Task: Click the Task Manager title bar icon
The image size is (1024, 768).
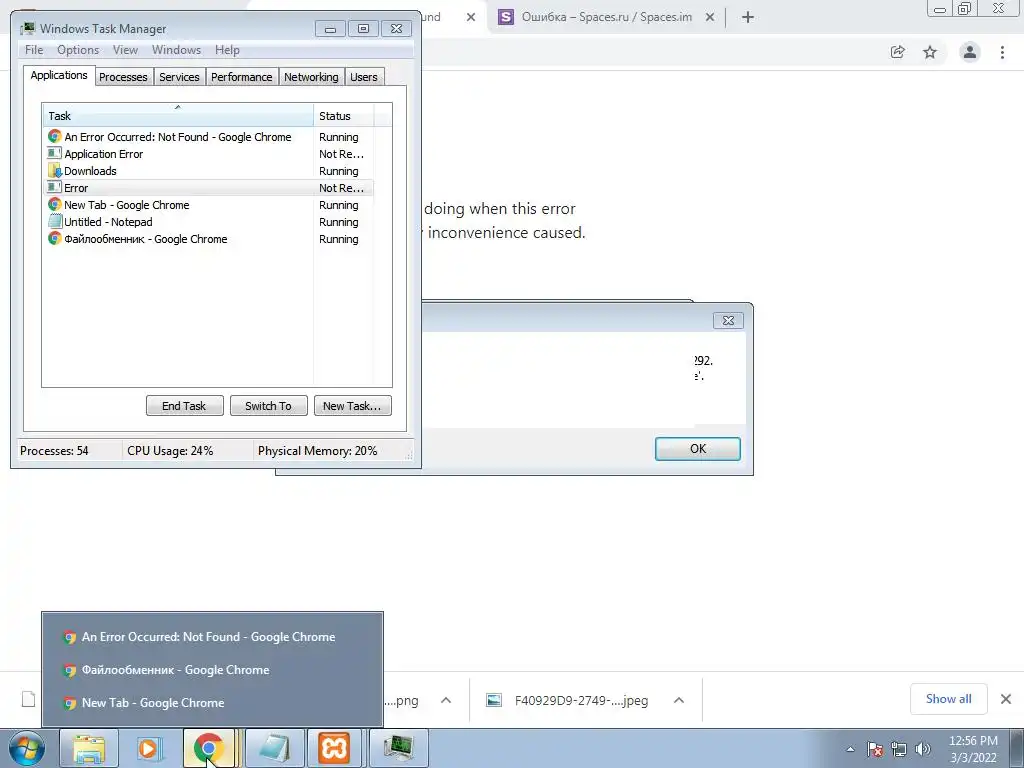Action: pyautogui.click(x=27, y=29)
